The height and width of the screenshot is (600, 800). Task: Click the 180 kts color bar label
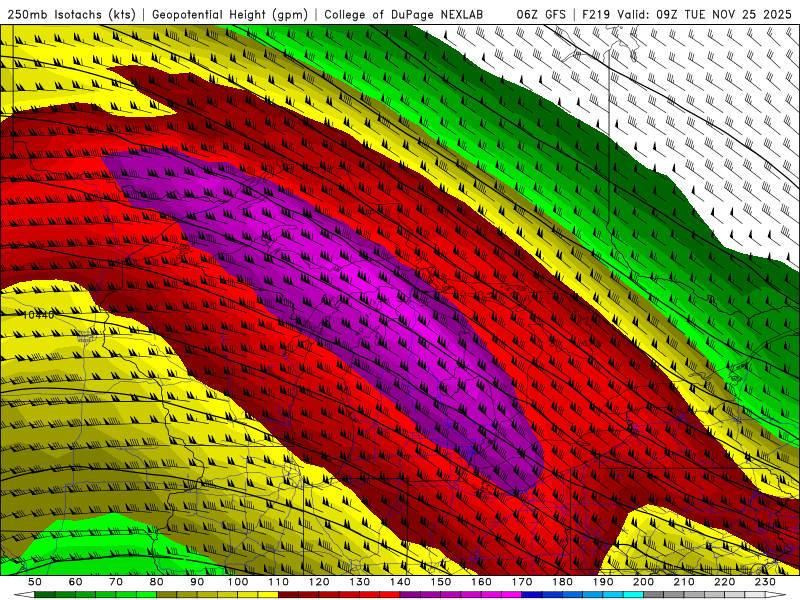click(562, 582)
